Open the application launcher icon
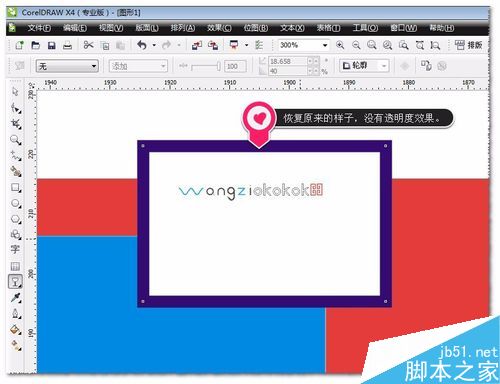This screenshot has width=500, height=384. click(x=234, y=45)
